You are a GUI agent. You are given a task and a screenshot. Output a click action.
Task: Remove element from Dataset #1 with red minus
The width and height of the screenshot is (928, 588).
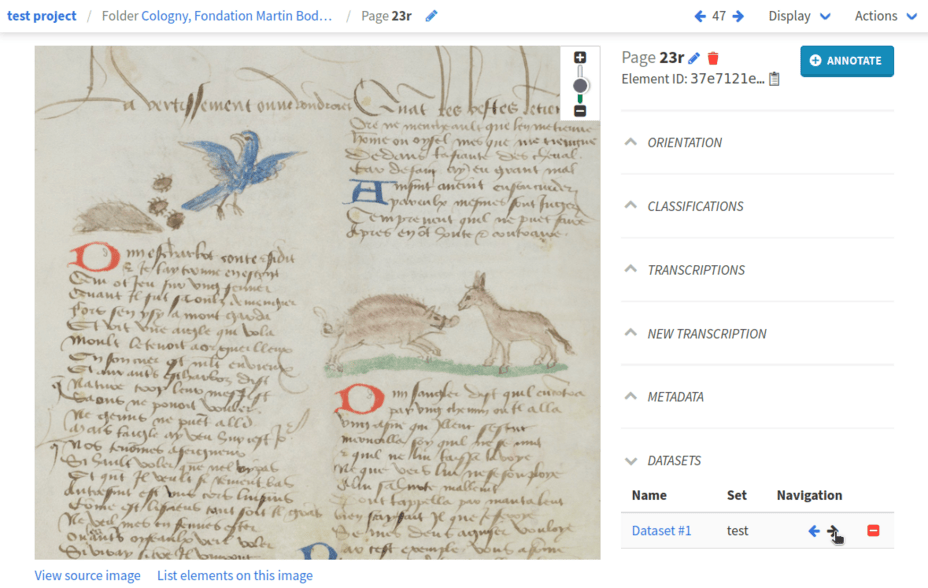pyautogui.click(x=873, y=531)
